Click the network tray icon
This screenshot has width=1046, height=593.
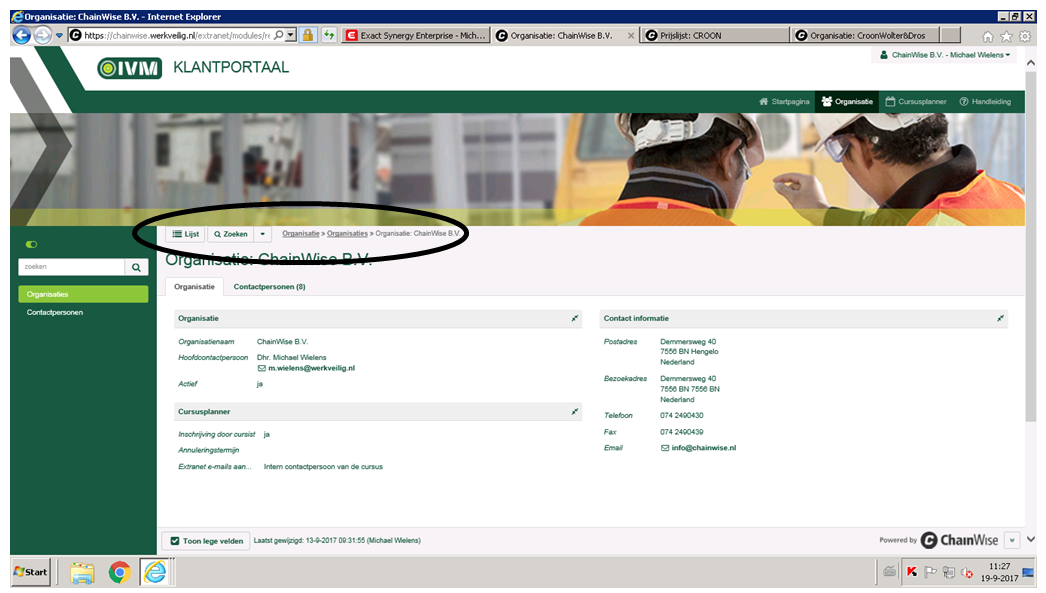(x=948, y=572)
